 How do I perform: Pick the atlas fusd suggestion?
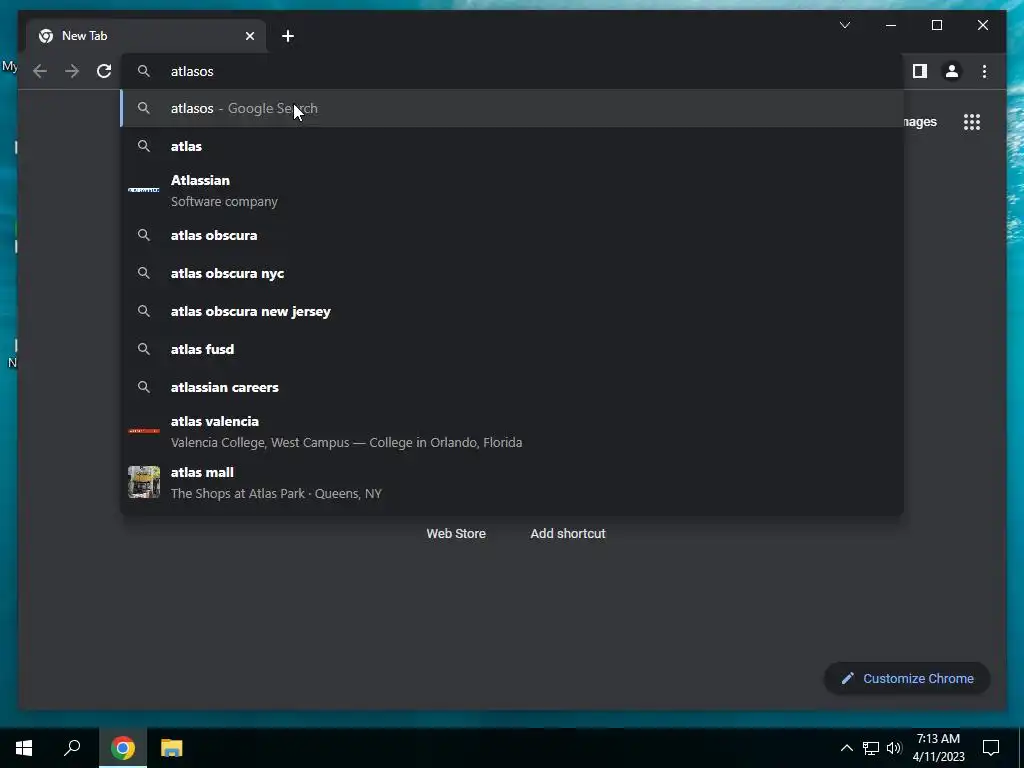512,349
